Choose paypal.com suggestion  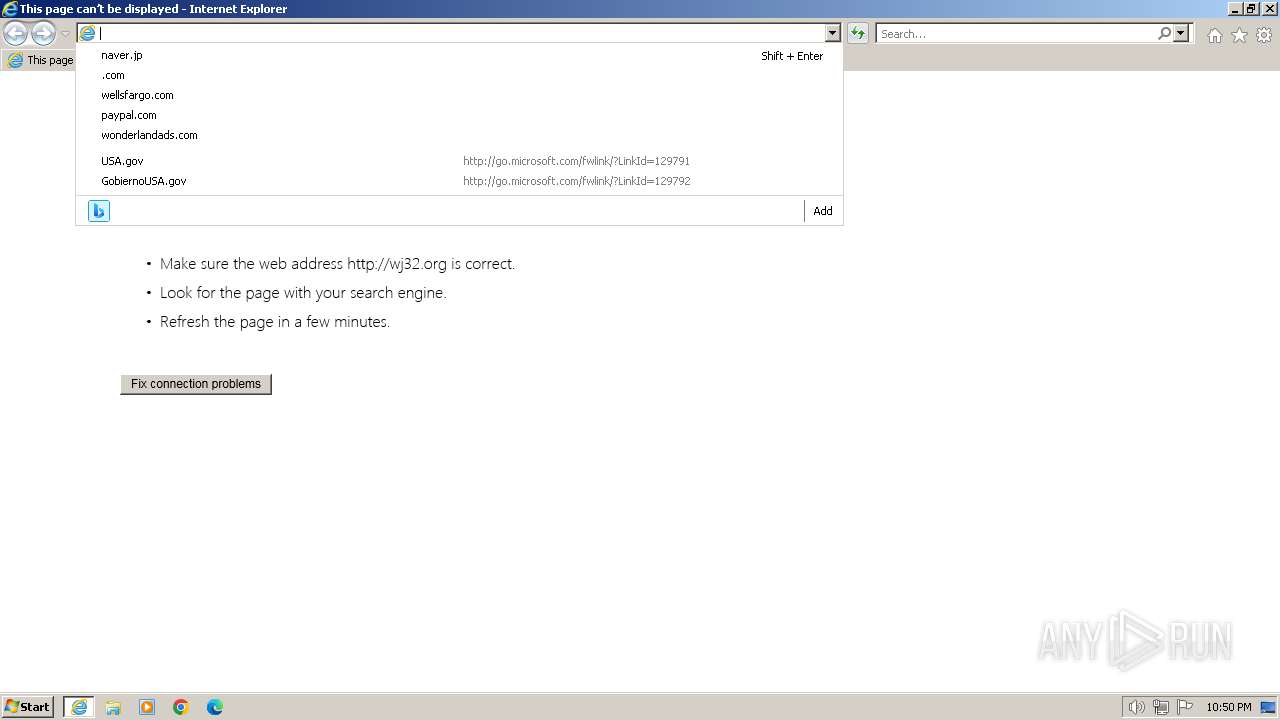coord(460,115)
